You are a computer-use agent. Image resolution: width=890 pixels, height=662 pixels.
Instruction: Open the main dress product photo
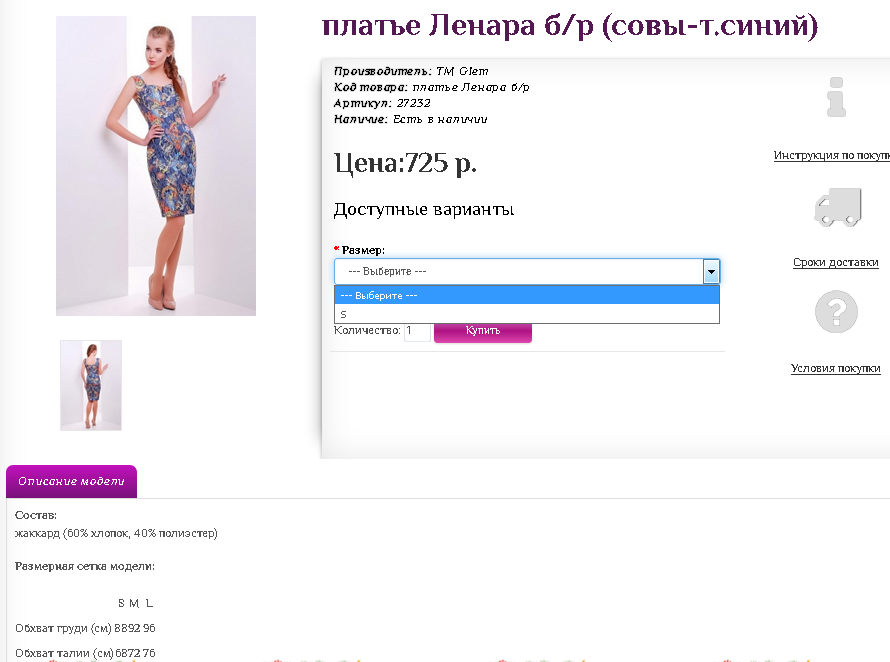tap(156, 166)
